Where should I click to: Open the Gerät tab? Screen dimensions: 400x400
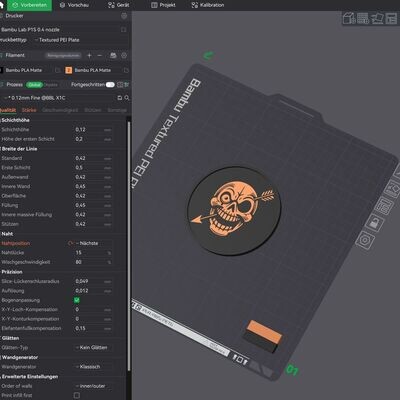(x=119, y=5)
